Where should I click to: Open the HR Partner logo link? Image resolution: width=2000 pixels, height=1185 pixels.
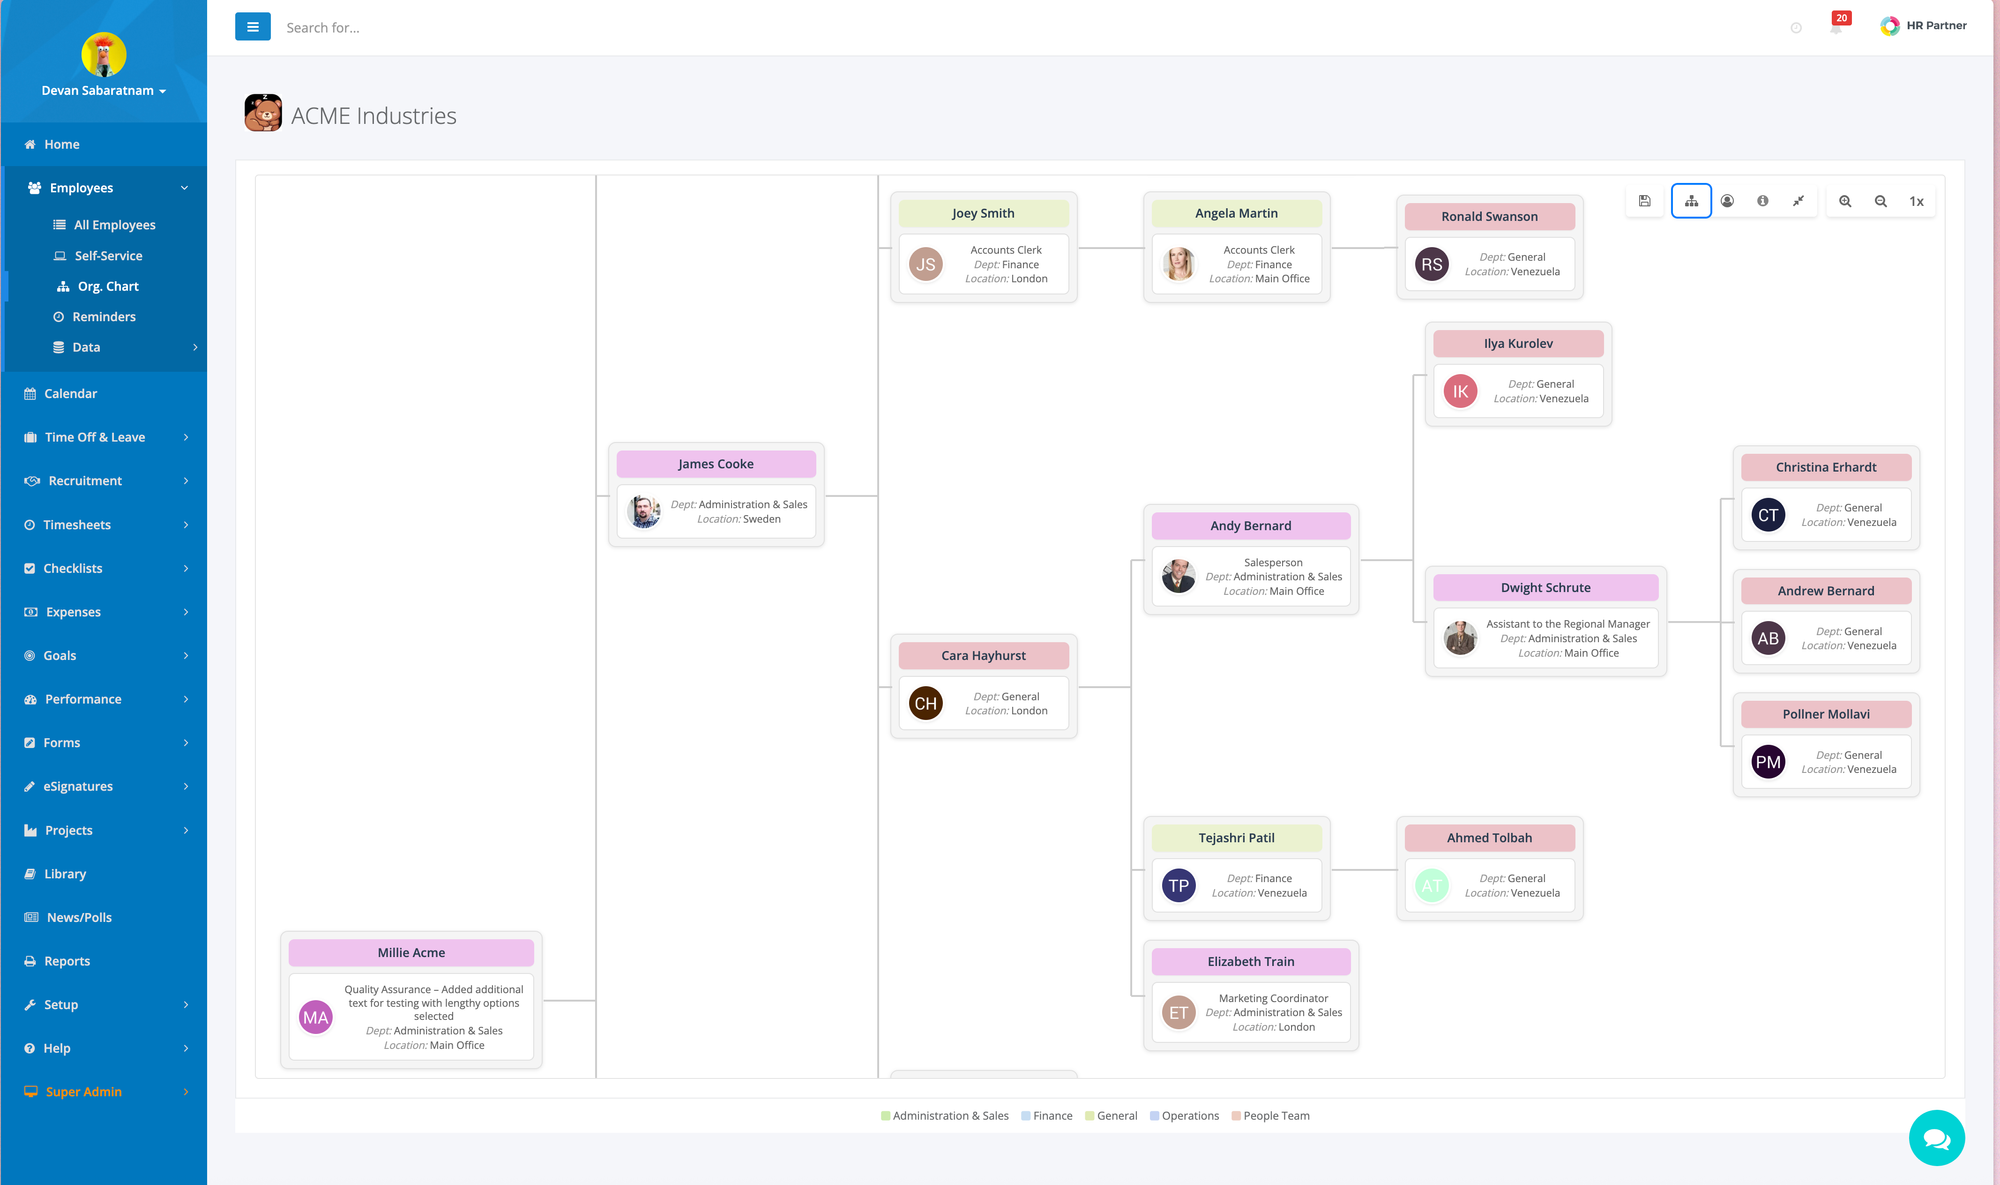coord(1923,26)
